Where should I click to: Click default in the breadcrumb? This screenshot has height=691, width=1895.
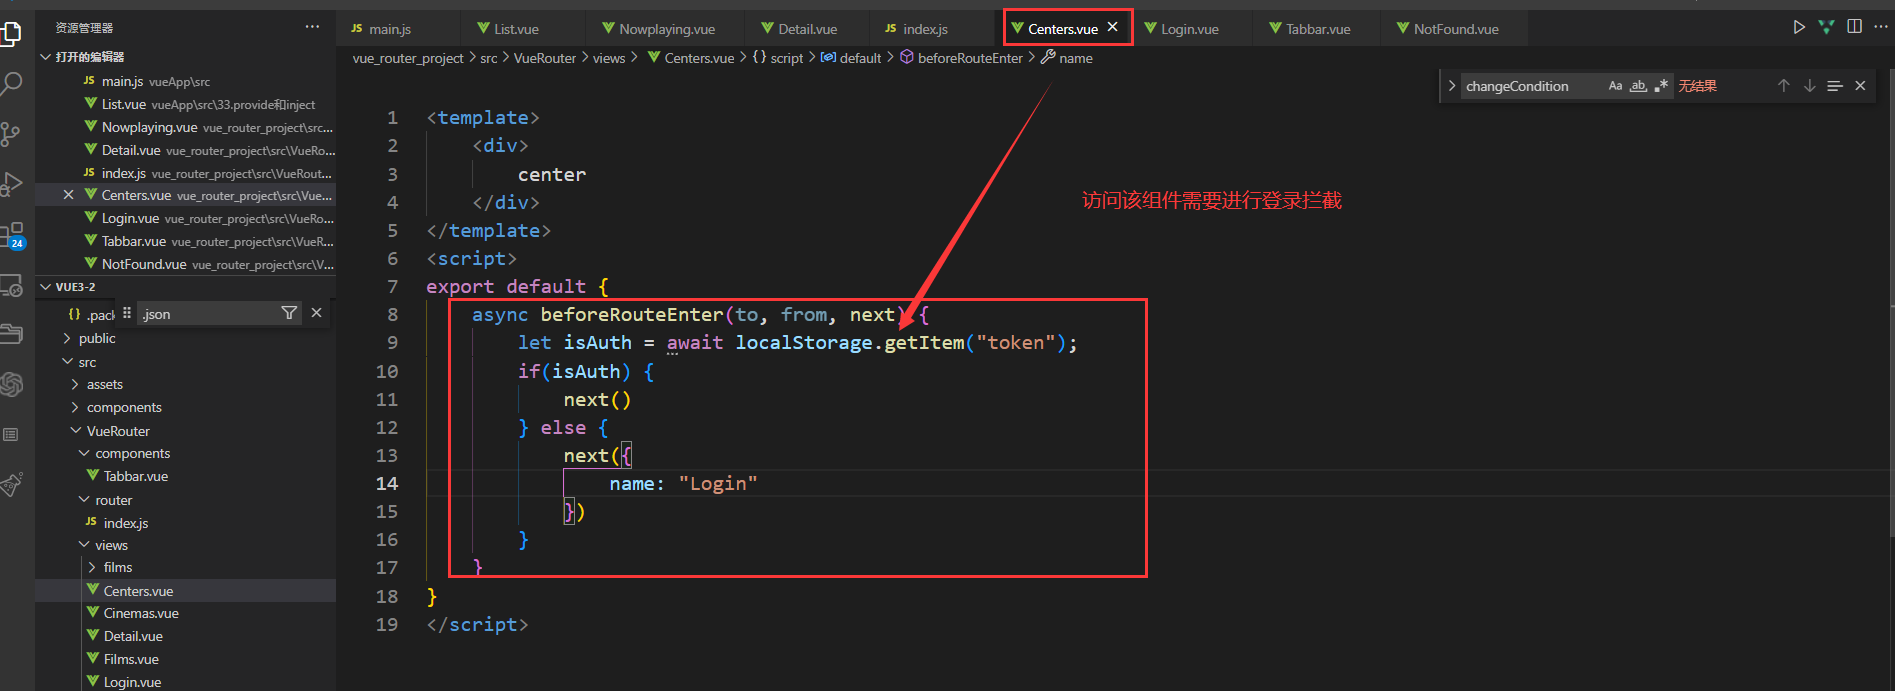point(860,58)
